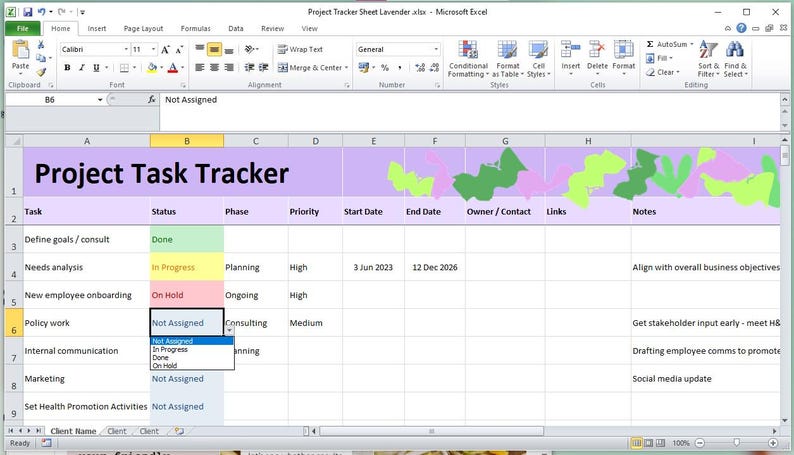The height and width of the screenshot is (455, 794).
Task: Open the Calibri font name dropdown
Action: [x=126, y=50]
